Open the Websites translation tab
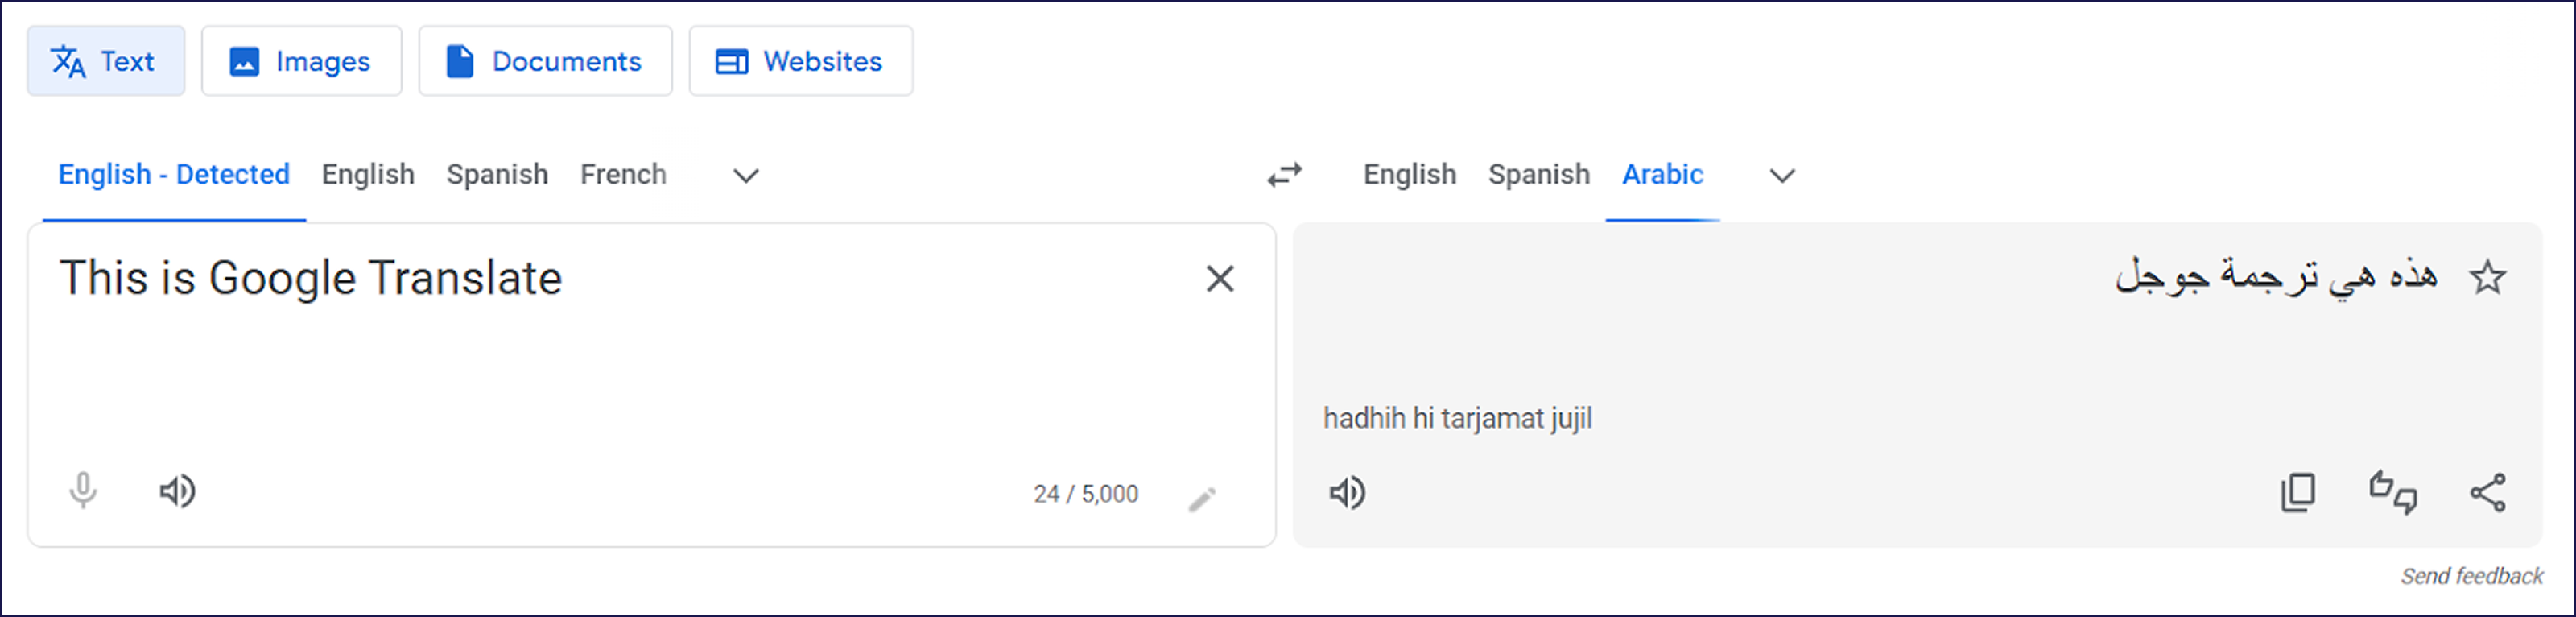2576x617 pixels. (x=800, y=60)
